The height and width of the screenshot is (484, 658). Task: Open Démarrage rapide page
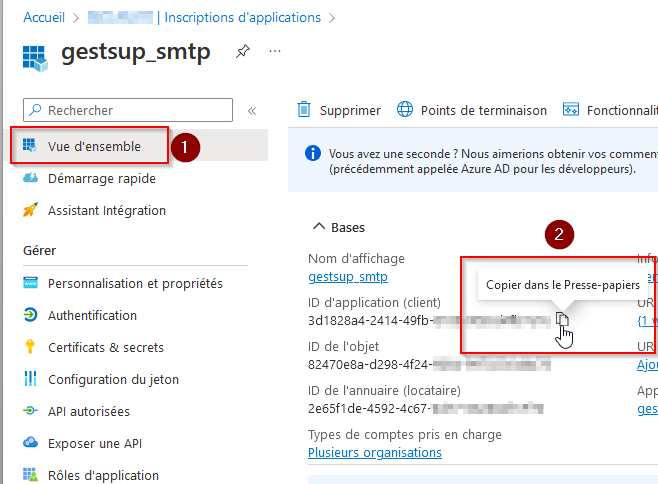102,178
